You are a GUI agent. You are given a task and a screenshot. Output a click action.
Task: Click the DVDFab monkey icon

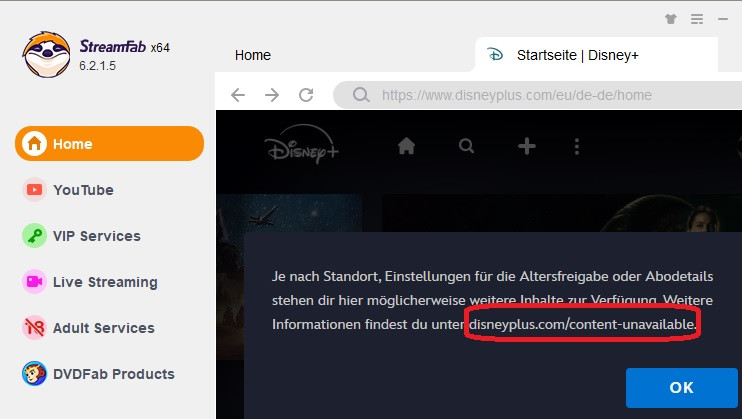click(x=34, y=374)
